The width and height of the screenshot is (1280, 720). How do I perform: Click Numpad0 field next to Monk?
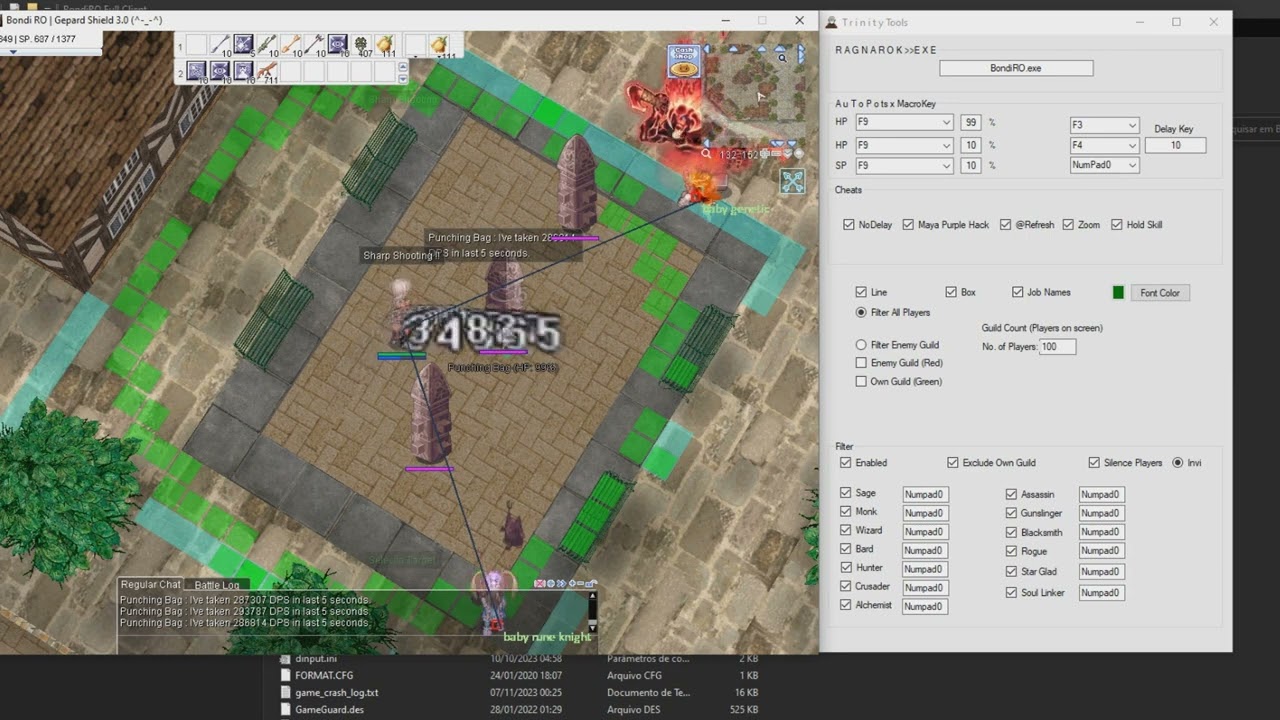click(925, 512)
